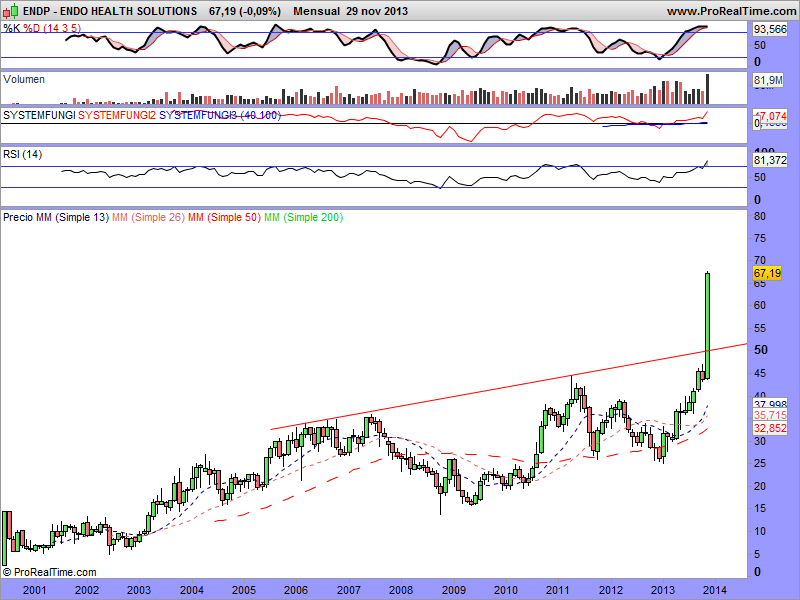Screen dimensions: 800x600
Task: Click the 75 level on the price axis
Action: (x=760, y=239)
